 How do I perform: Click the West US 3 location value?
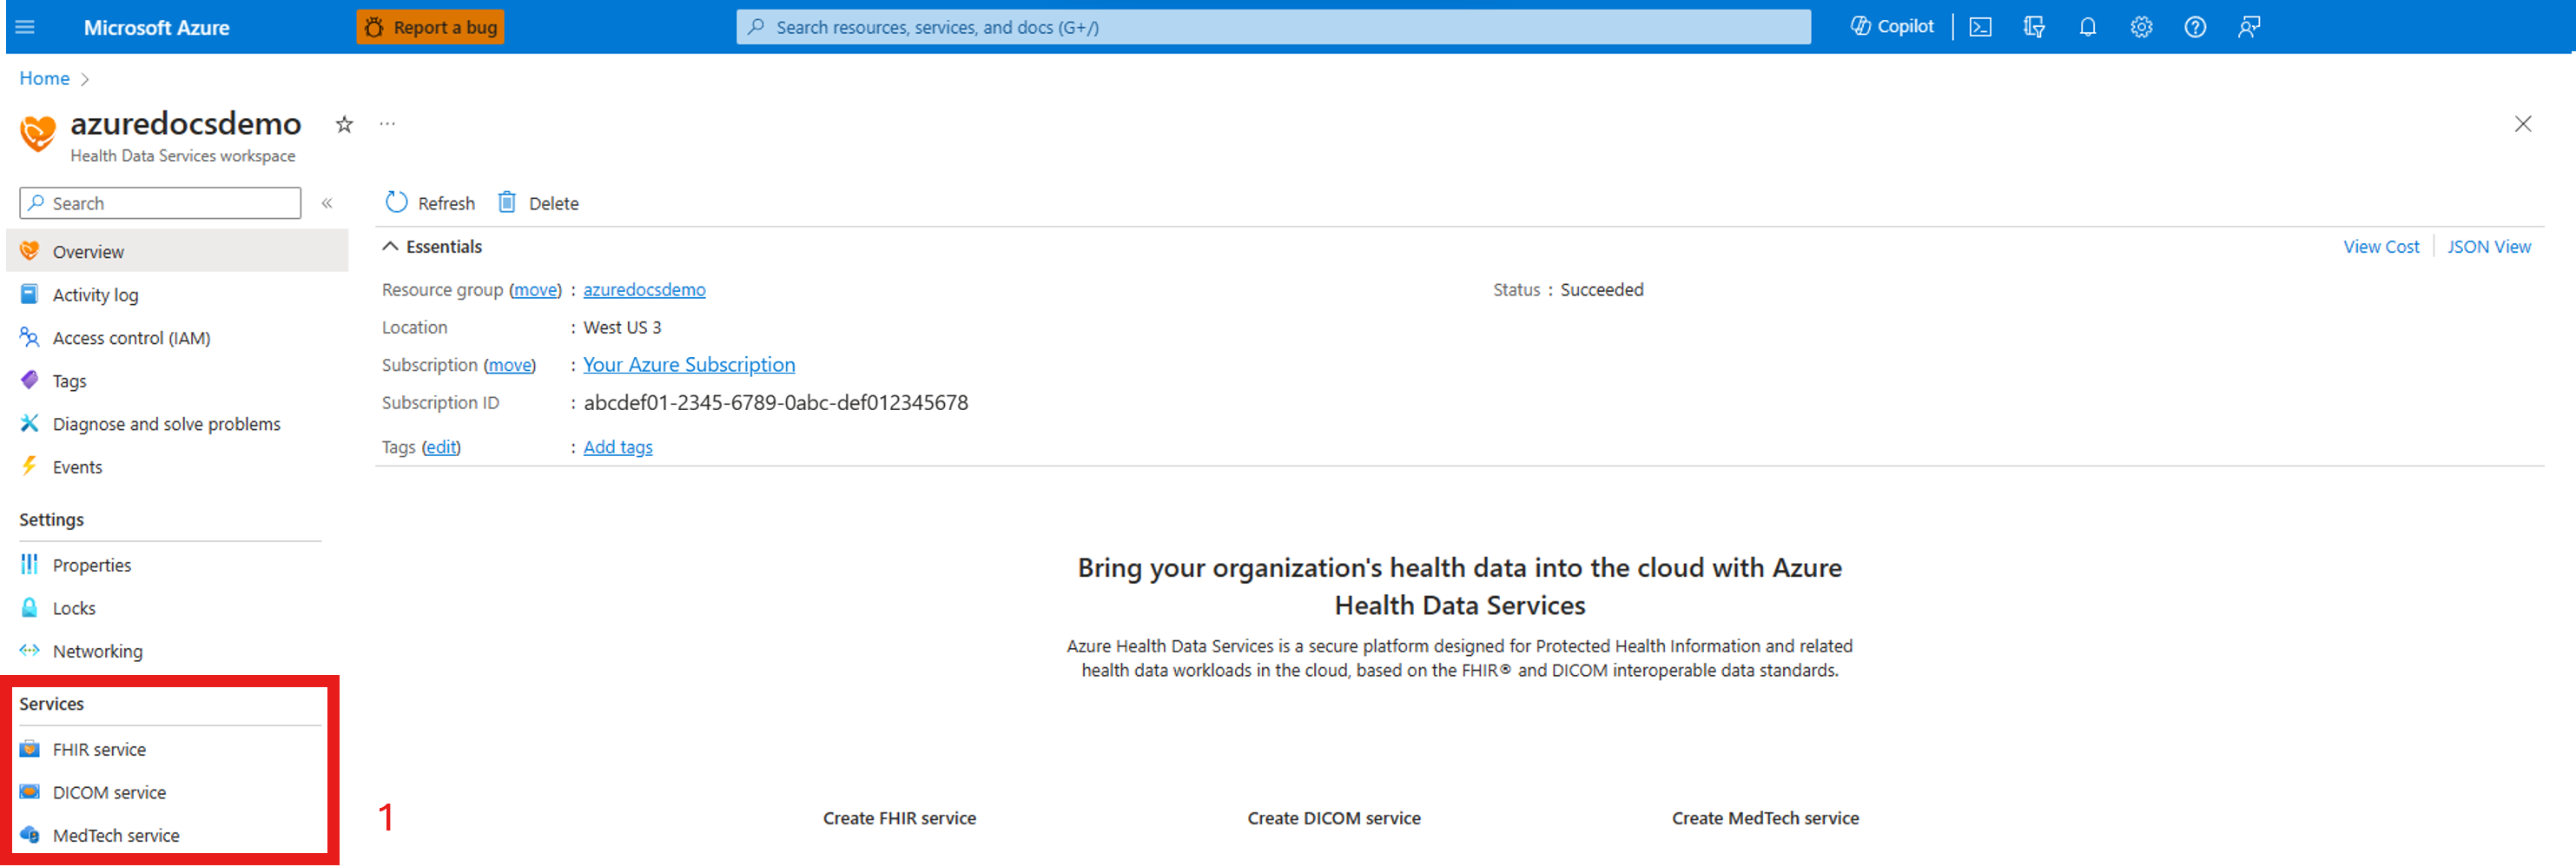[x=622, y=327]
